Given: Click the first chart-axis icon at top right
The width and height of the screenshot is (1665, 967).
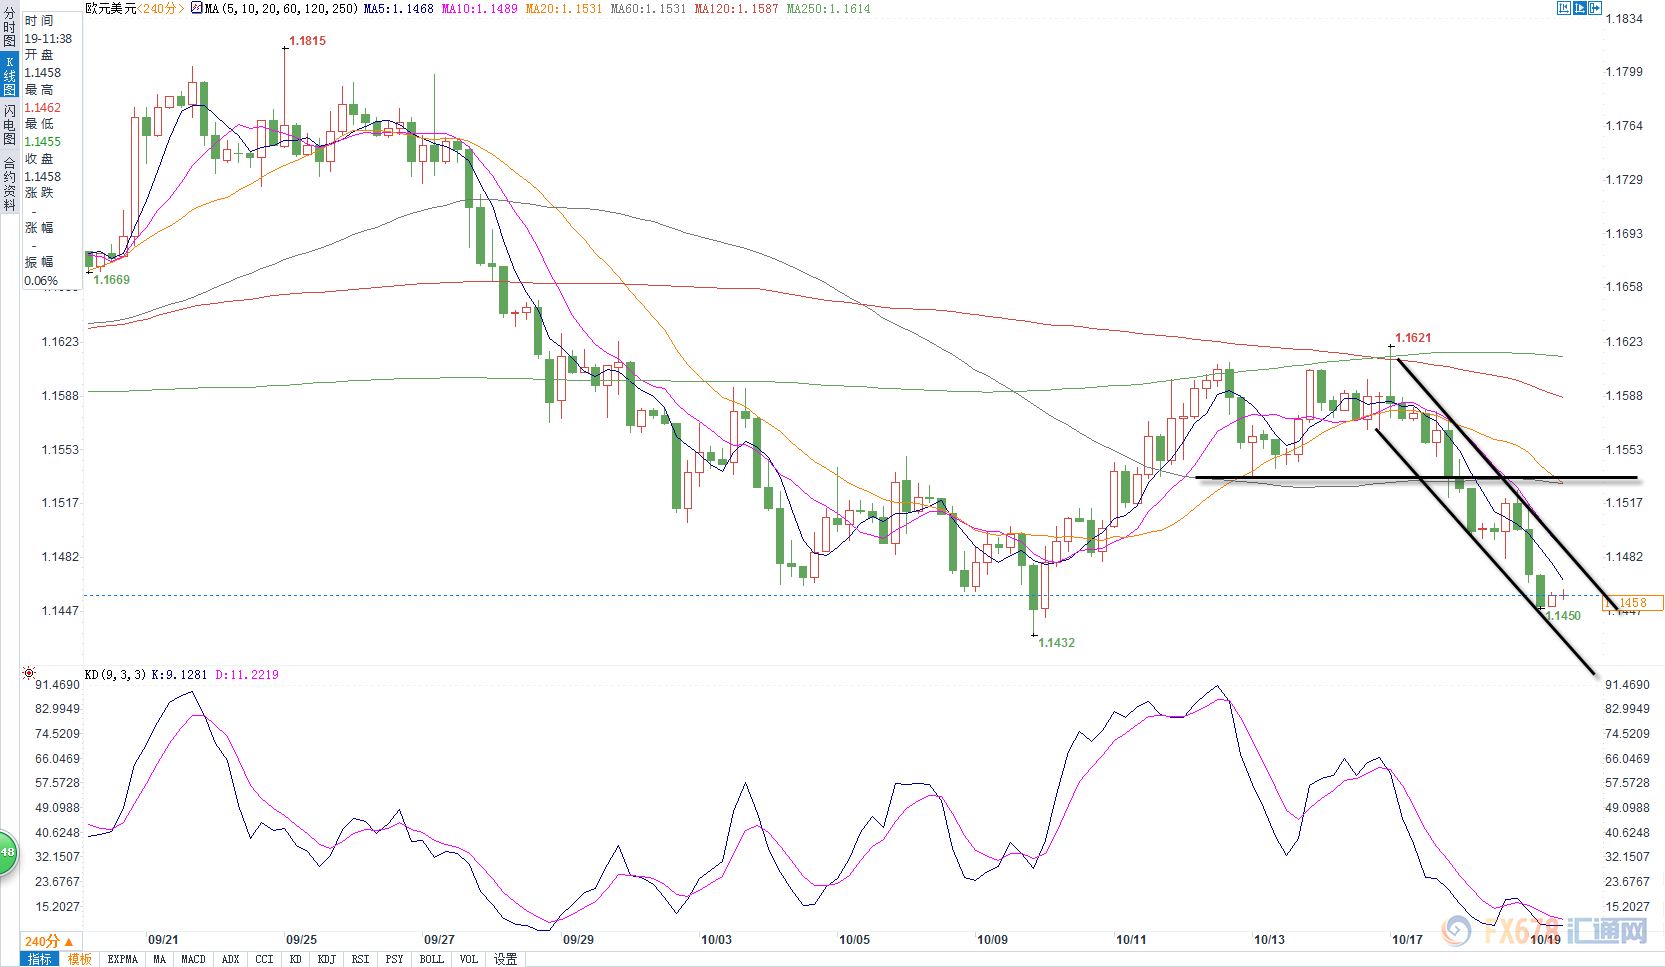Looking at the screenshot, I should click(1564, 8).
